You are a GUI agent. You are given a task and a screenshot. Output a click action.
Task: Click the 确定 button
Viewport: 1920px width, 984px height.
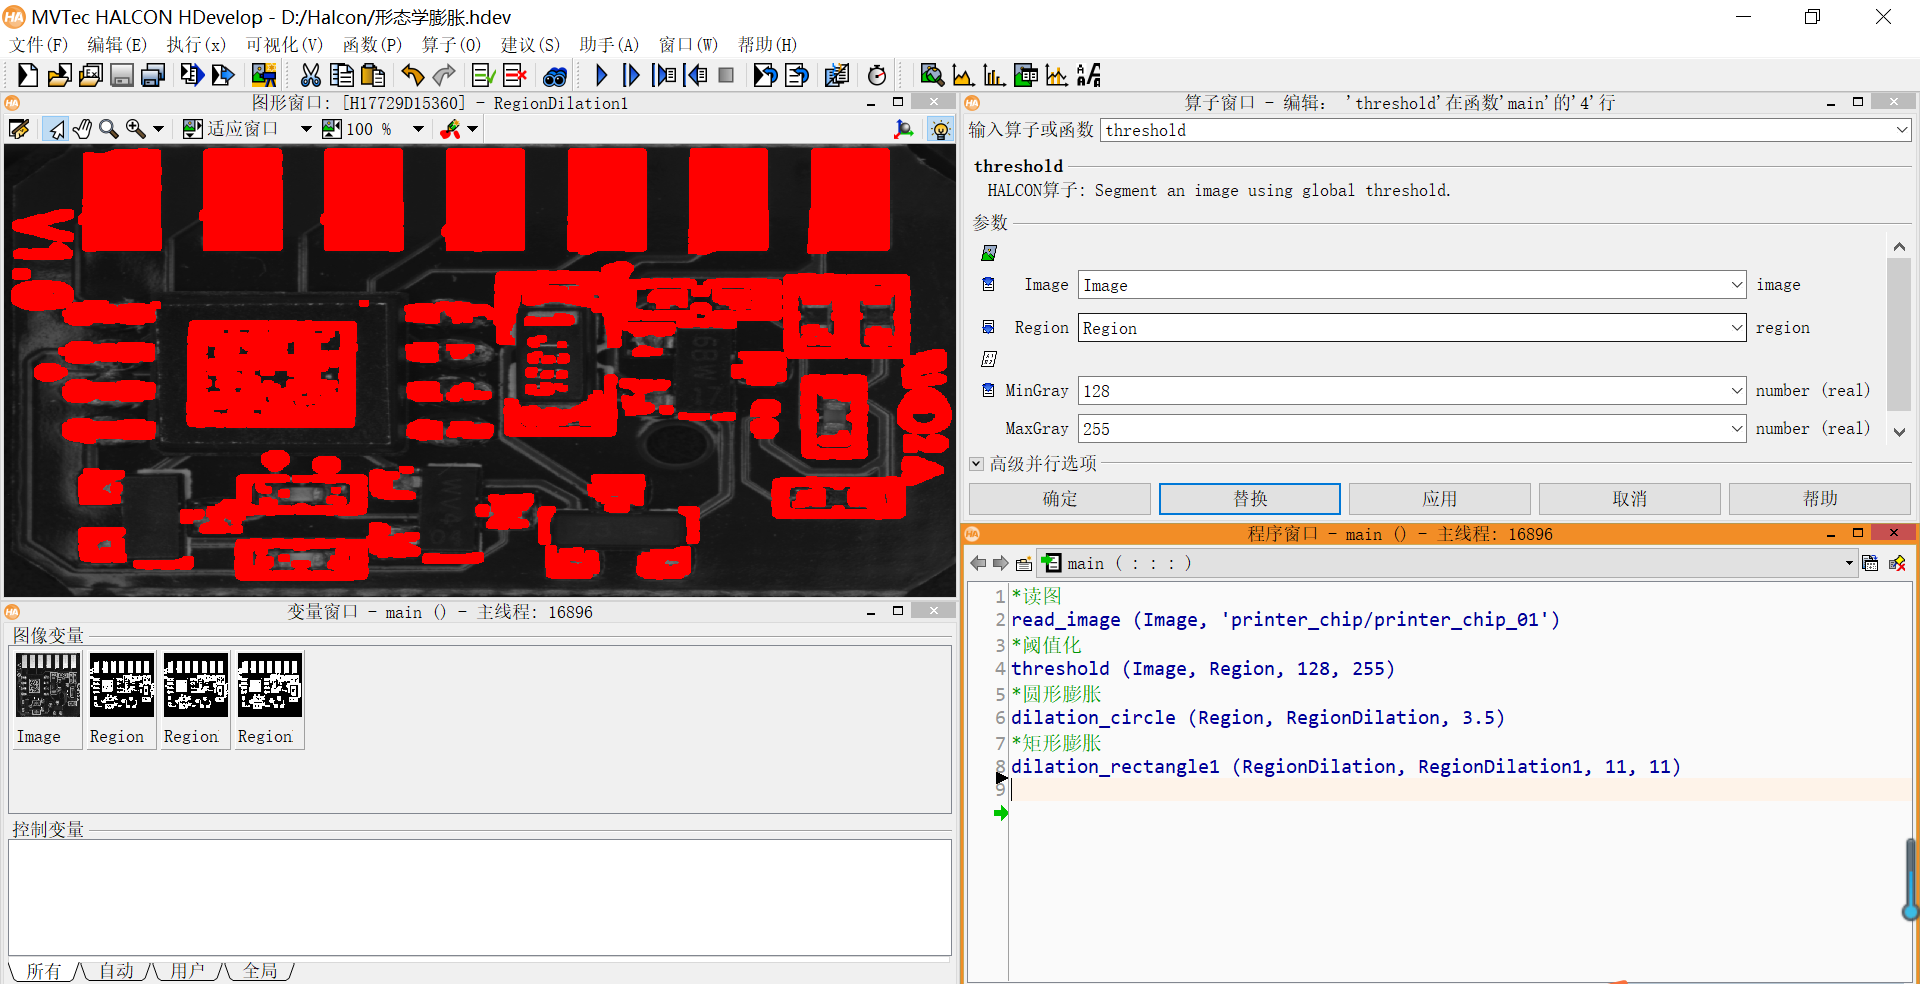coord(1060,499)
